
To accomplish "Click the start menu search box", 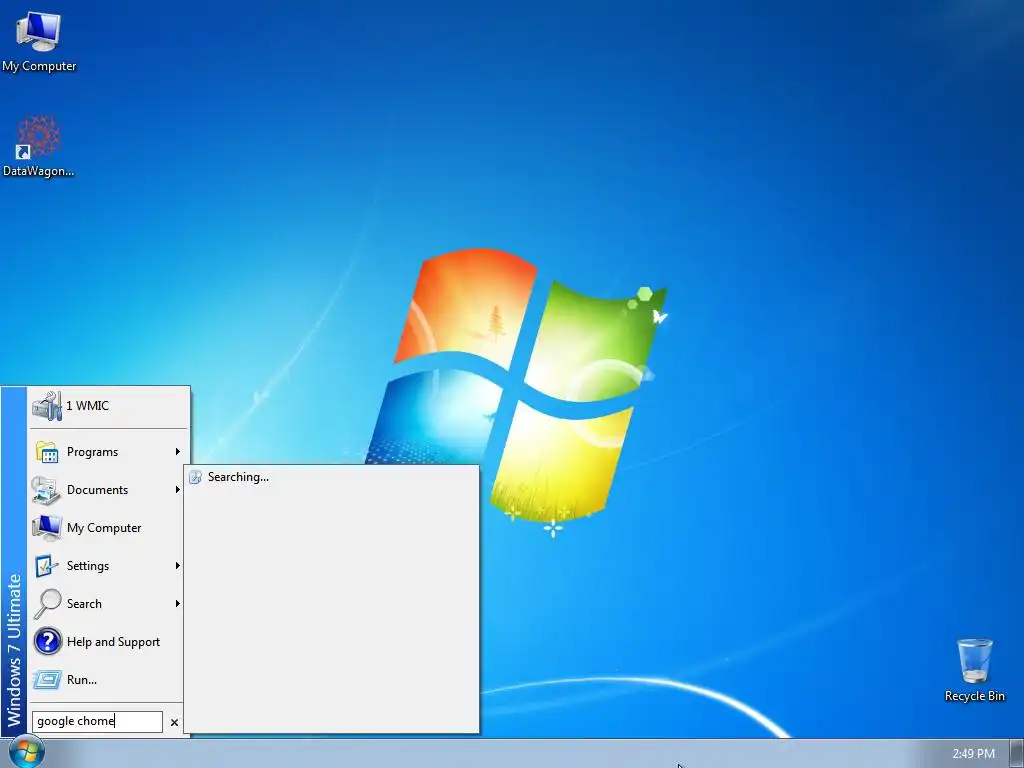I will [97, 721].
